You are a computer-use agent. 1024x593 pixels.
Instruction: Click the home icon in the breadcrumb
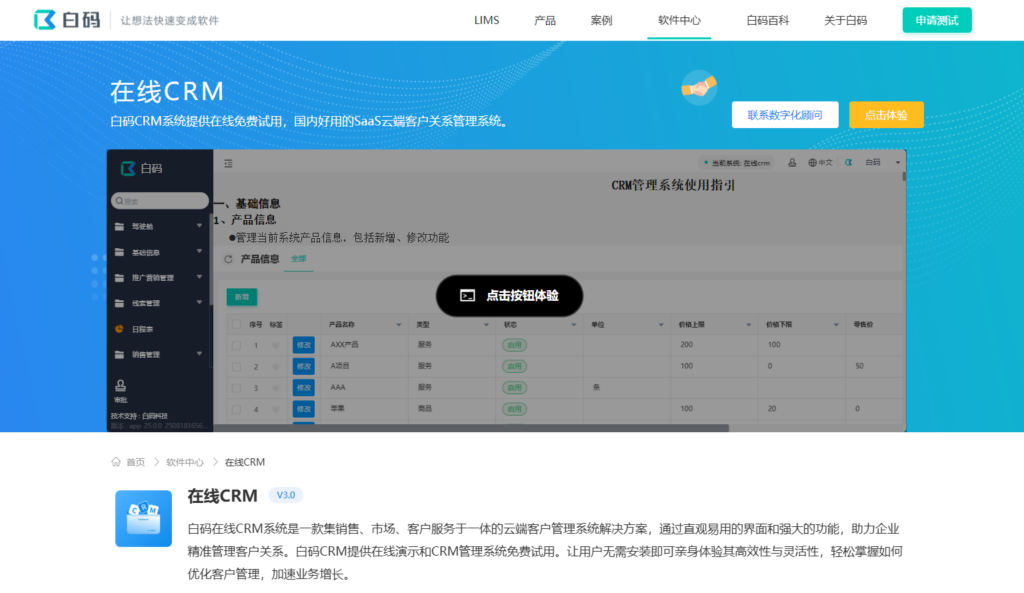click(x=116, y=462)
